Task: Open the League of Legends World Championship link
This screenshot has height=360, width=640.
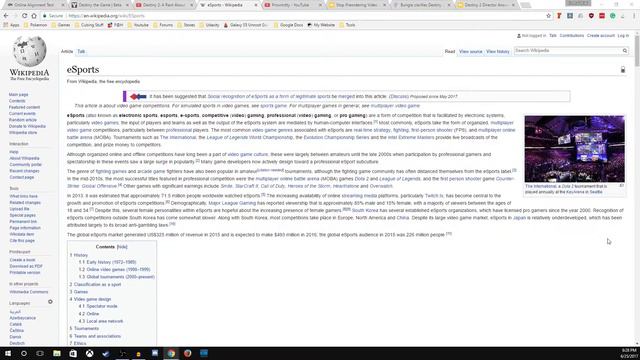Action: pos(250,138)
